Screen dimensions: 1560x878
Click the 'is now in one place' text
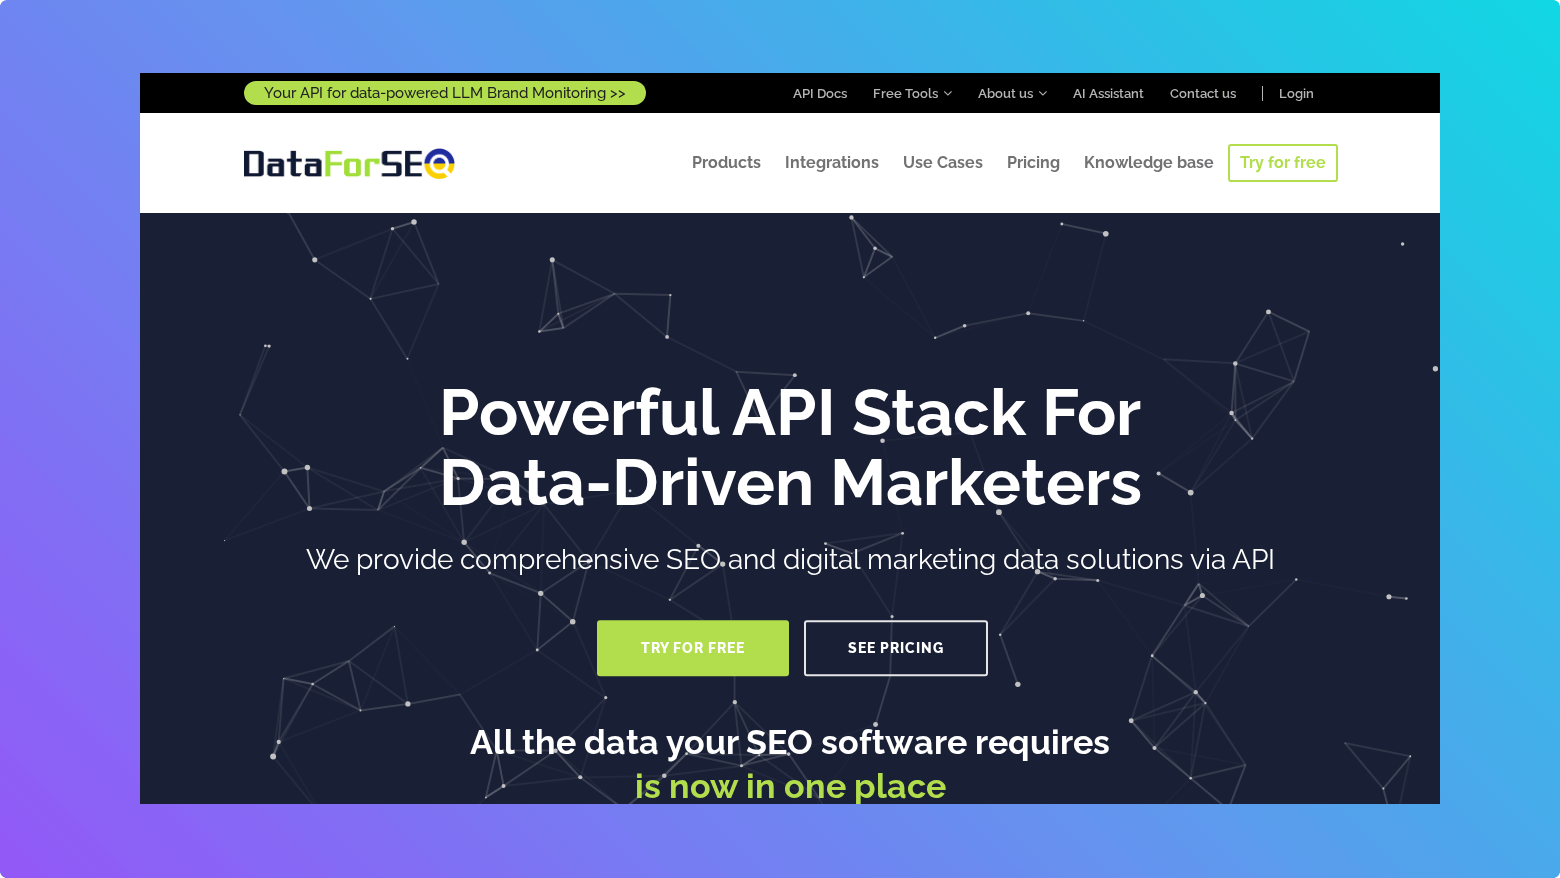(x=790, y=786)
